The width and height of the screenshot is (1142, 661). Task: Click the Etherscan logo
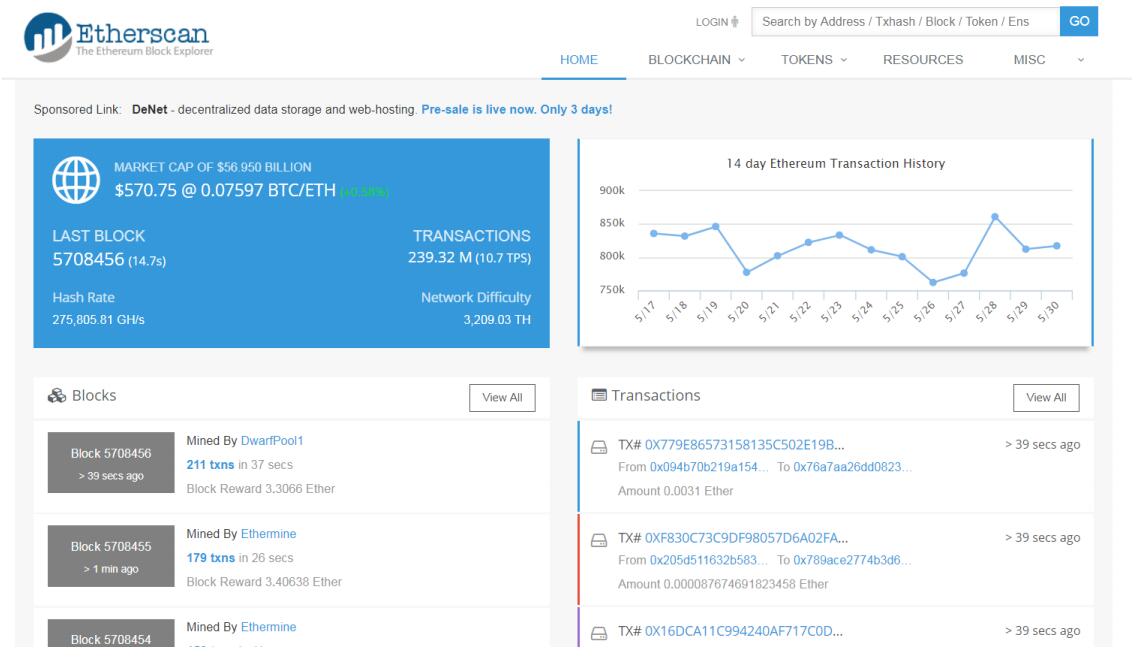[x=118, y=36]
